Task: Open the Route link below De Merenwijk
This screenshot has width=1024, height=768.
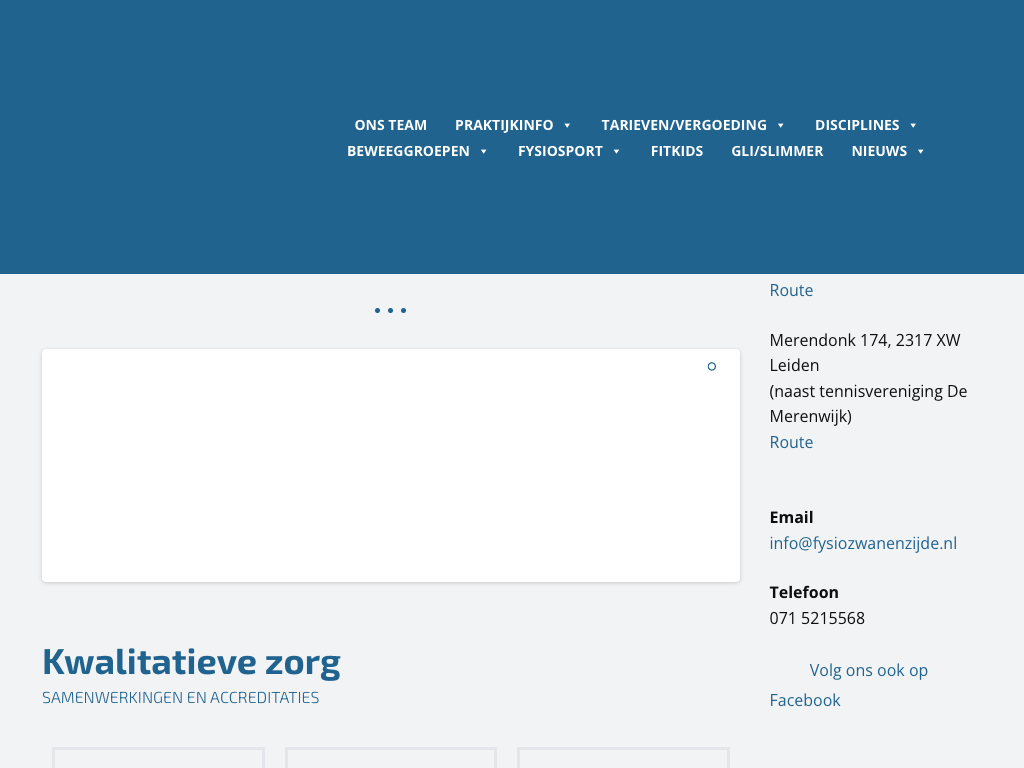Action: coord(791,442)
